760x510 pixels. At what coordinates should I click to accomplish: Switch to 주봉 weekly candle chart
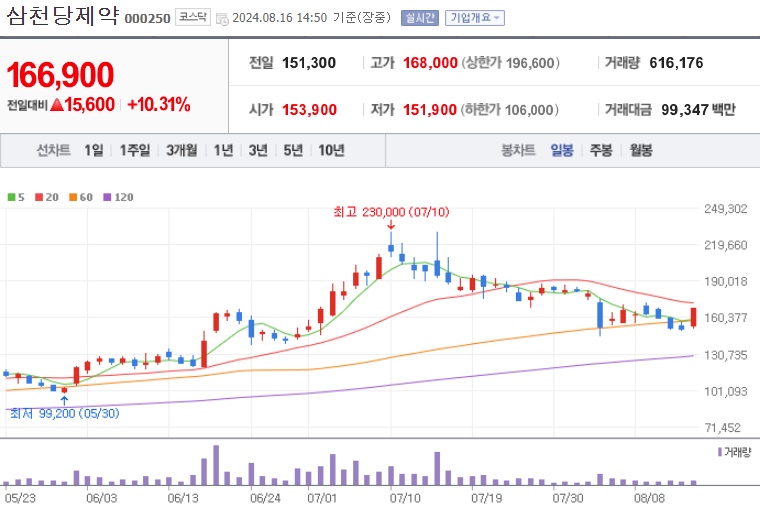coord(601,150)
